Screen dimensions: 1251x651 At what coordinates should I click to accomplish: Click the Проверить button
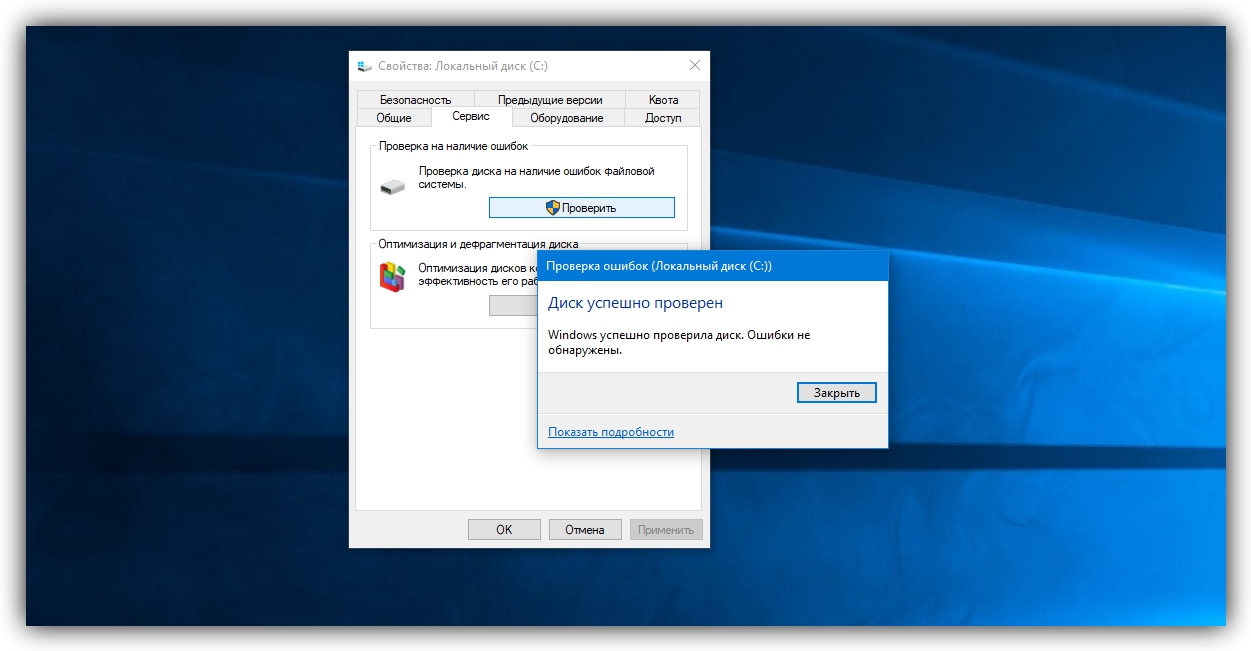click(581, 207)
